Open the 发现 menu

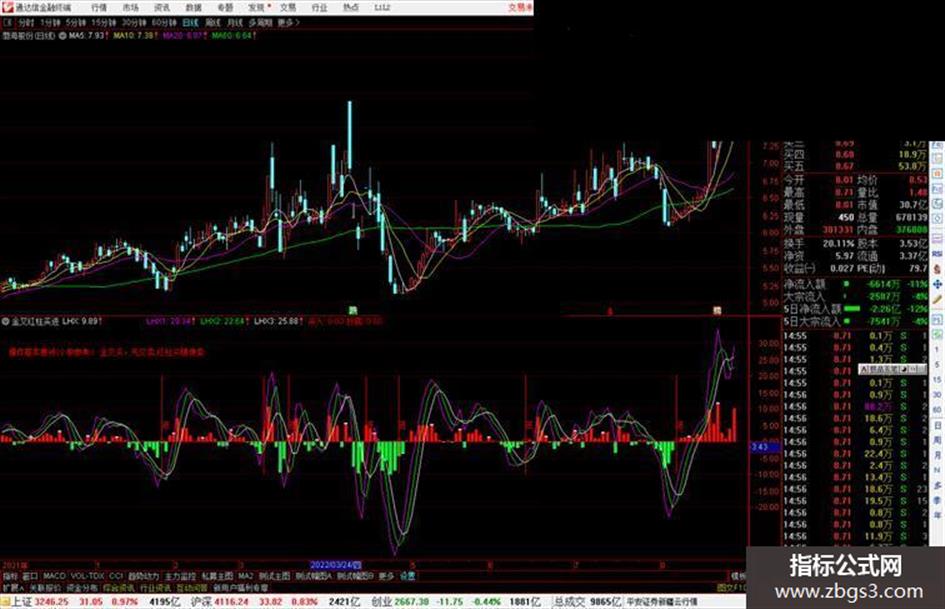click(257, 8)
